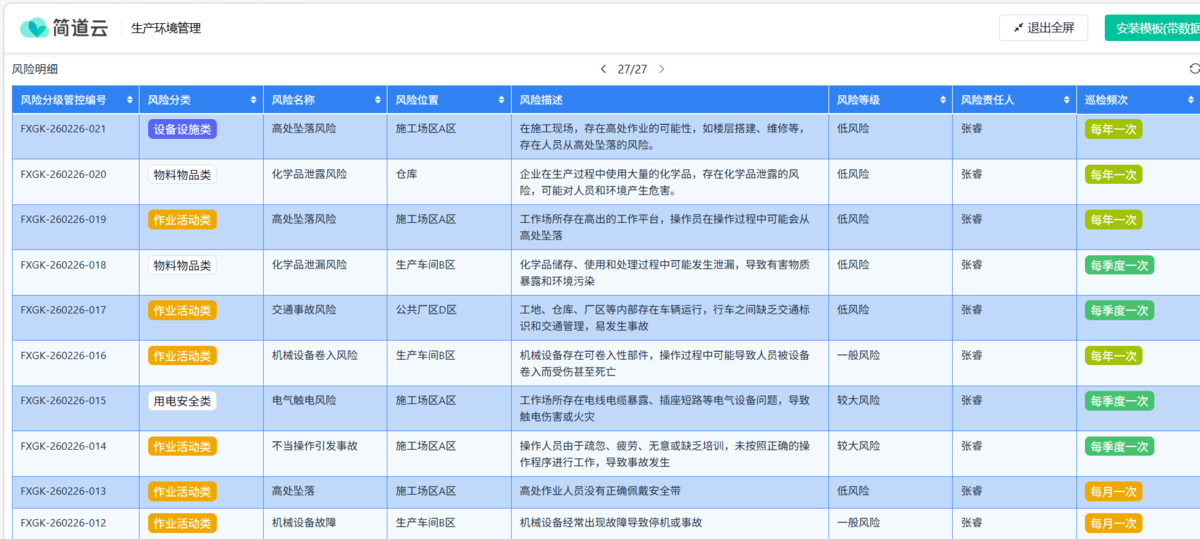
Task: Select record FXGK-260226-020
Action: pyautogui.click(x=63, y=174)
